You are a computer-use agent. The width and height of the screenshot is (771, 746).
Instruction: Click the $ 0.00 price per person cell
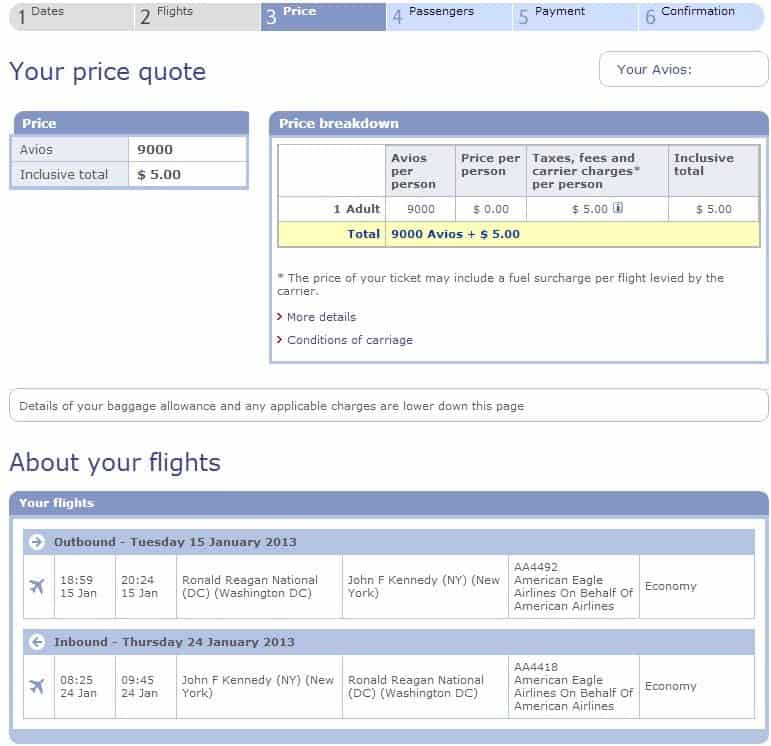491,209
